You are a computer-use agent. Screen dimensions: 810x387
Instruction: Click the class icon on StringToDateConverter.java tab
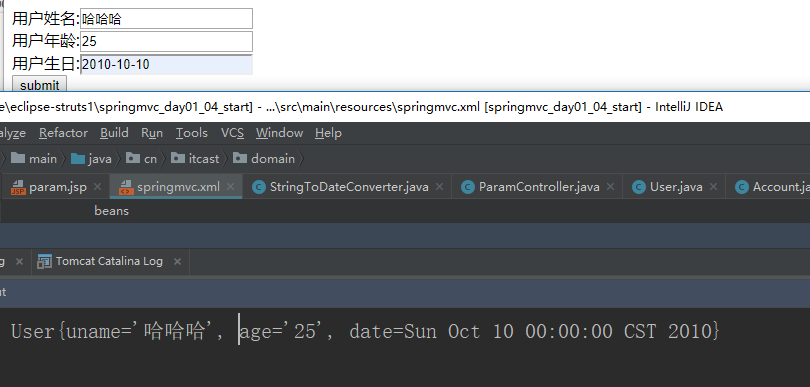point(259,187)
